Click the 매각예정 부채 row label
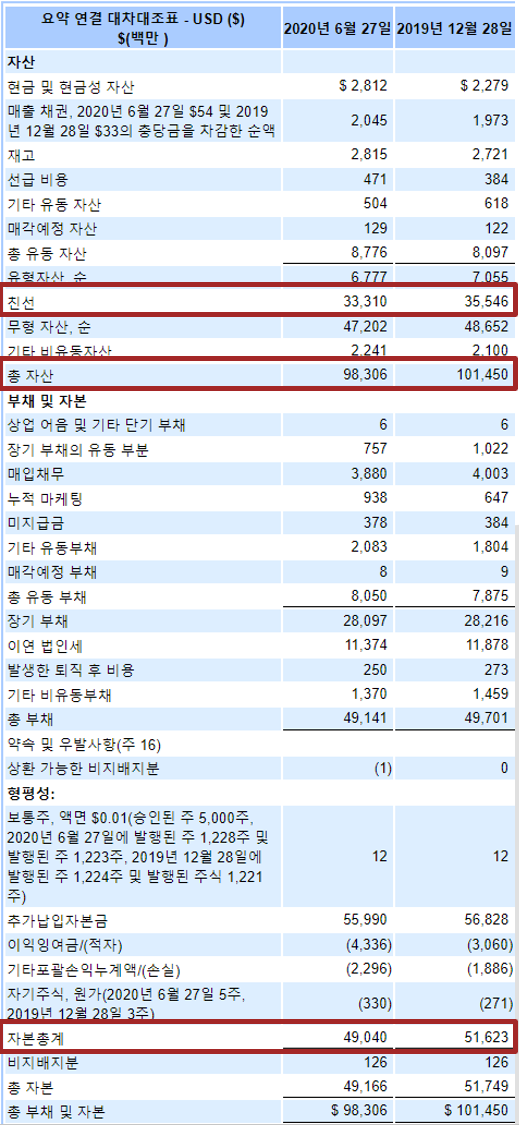 50,573
